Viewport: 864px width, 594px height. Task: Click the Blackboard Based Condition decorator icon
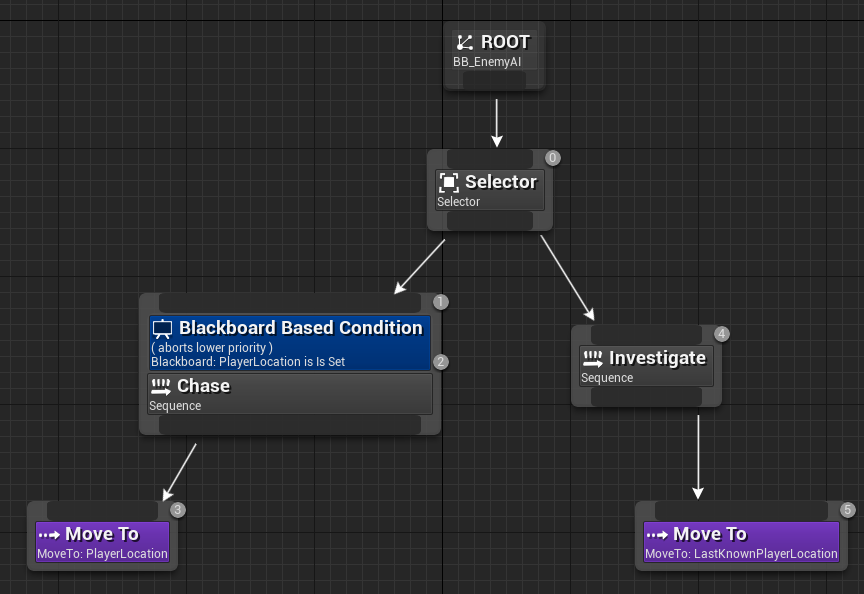(163, 329)
